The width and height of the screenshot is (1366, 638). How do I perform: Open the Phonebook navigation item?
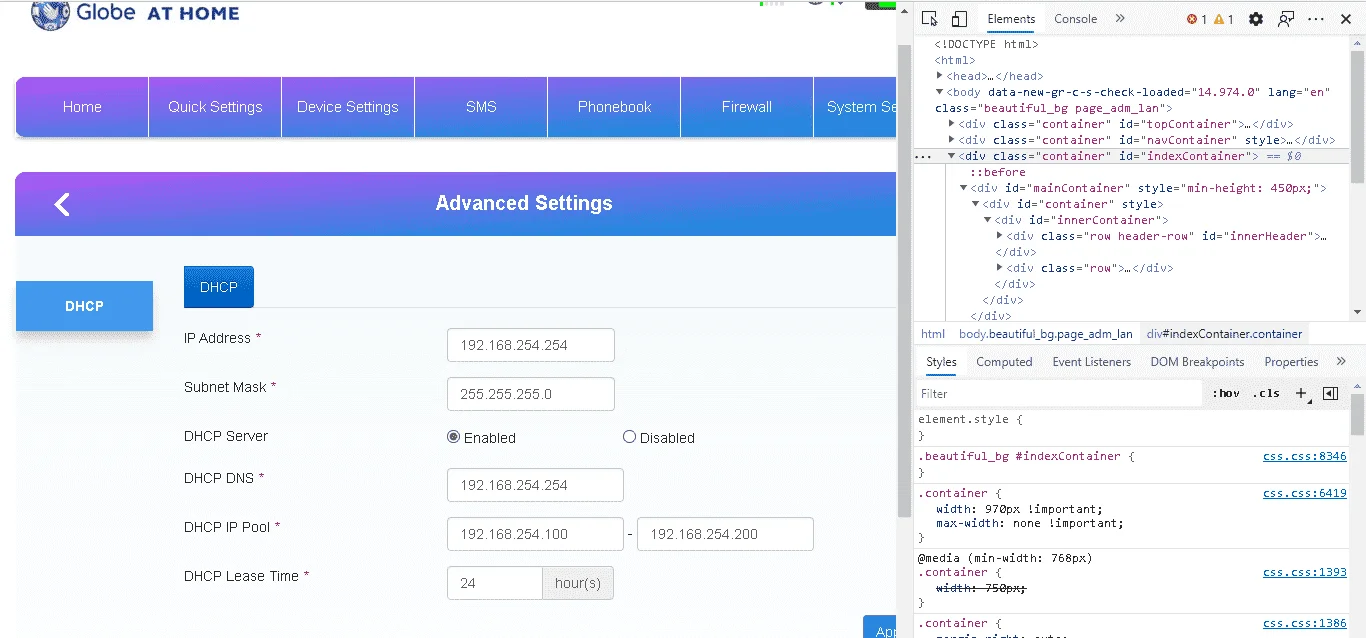click(x=614, y=107)
